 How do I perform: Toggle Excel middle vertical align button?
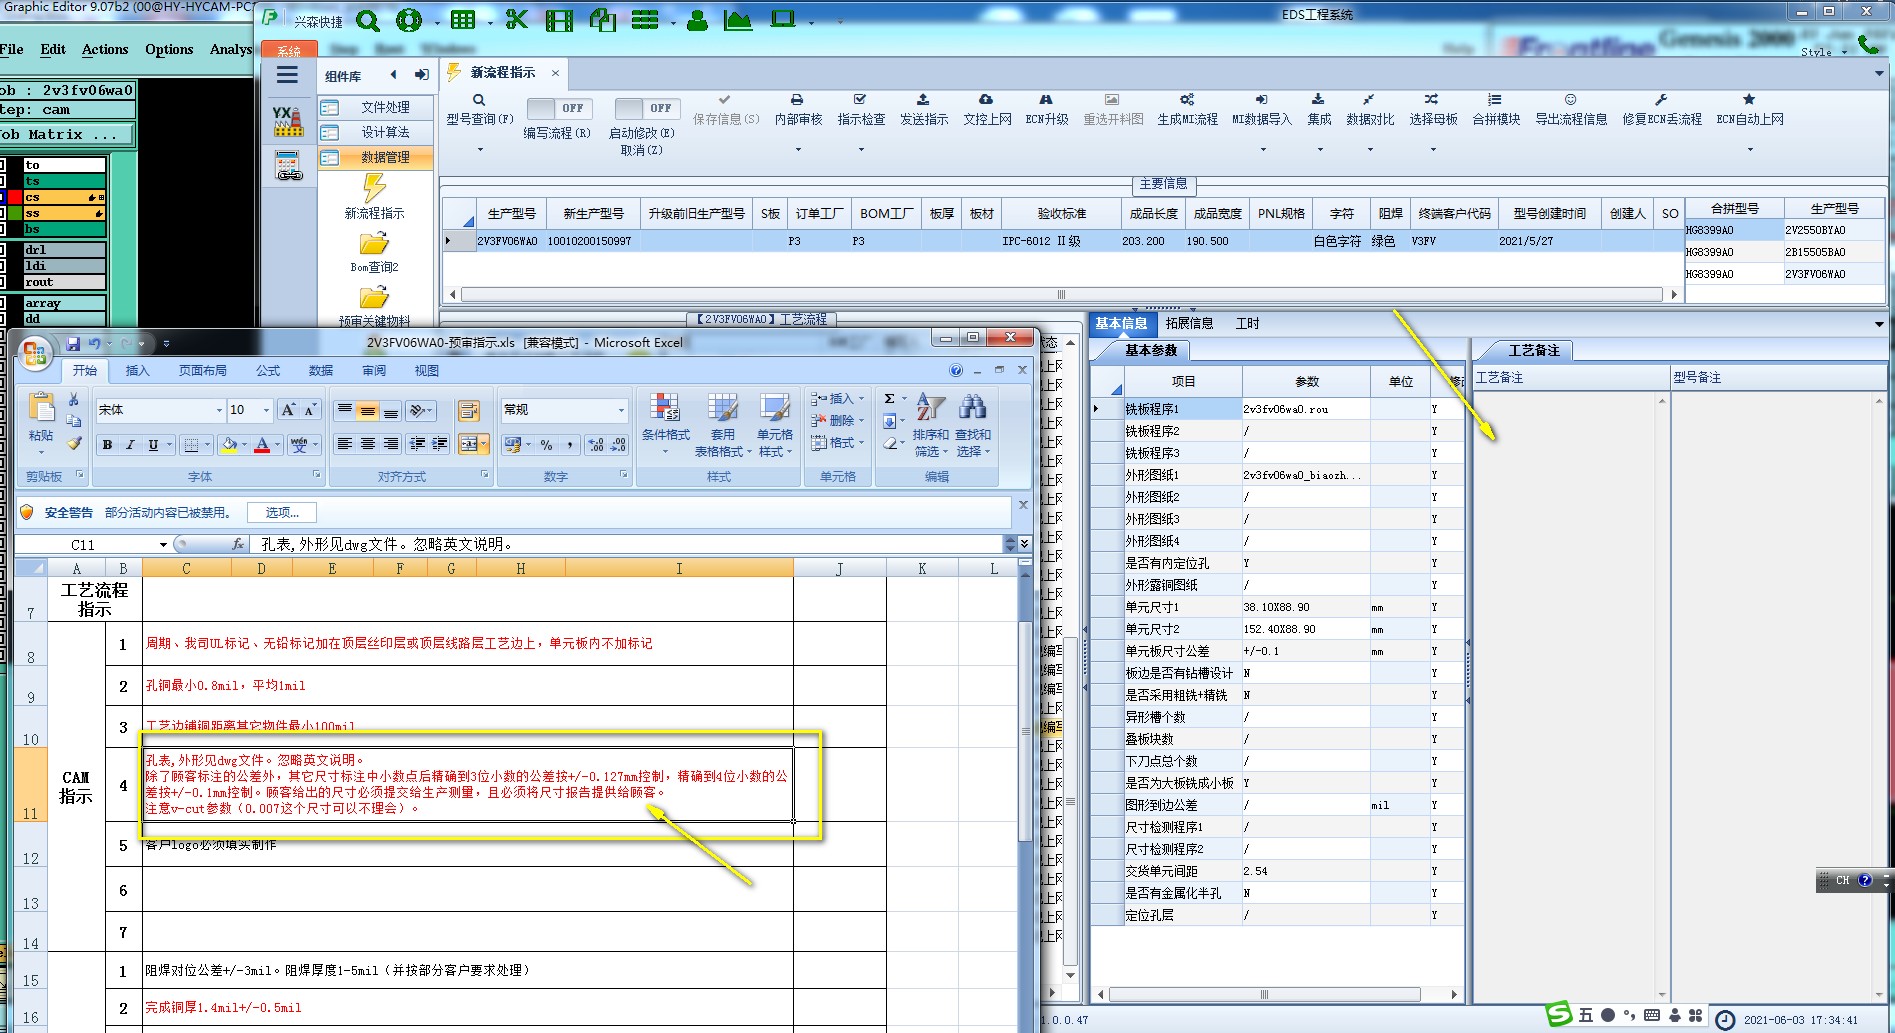point(367,411)
